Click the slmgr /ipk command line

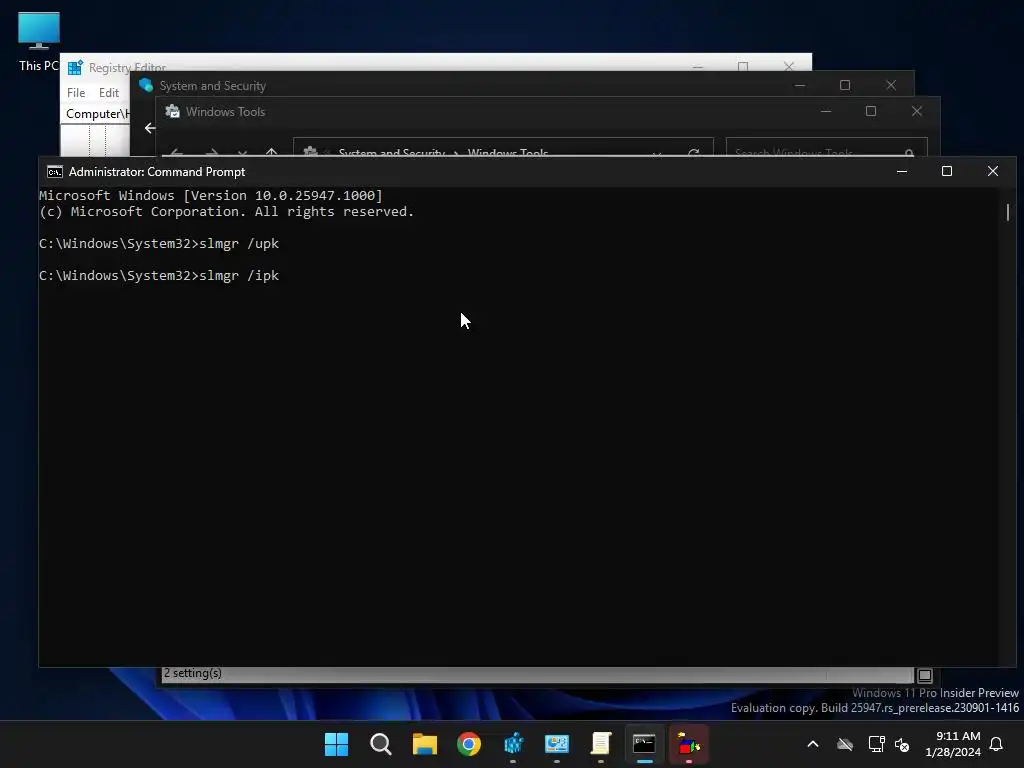tap(159, 276)
